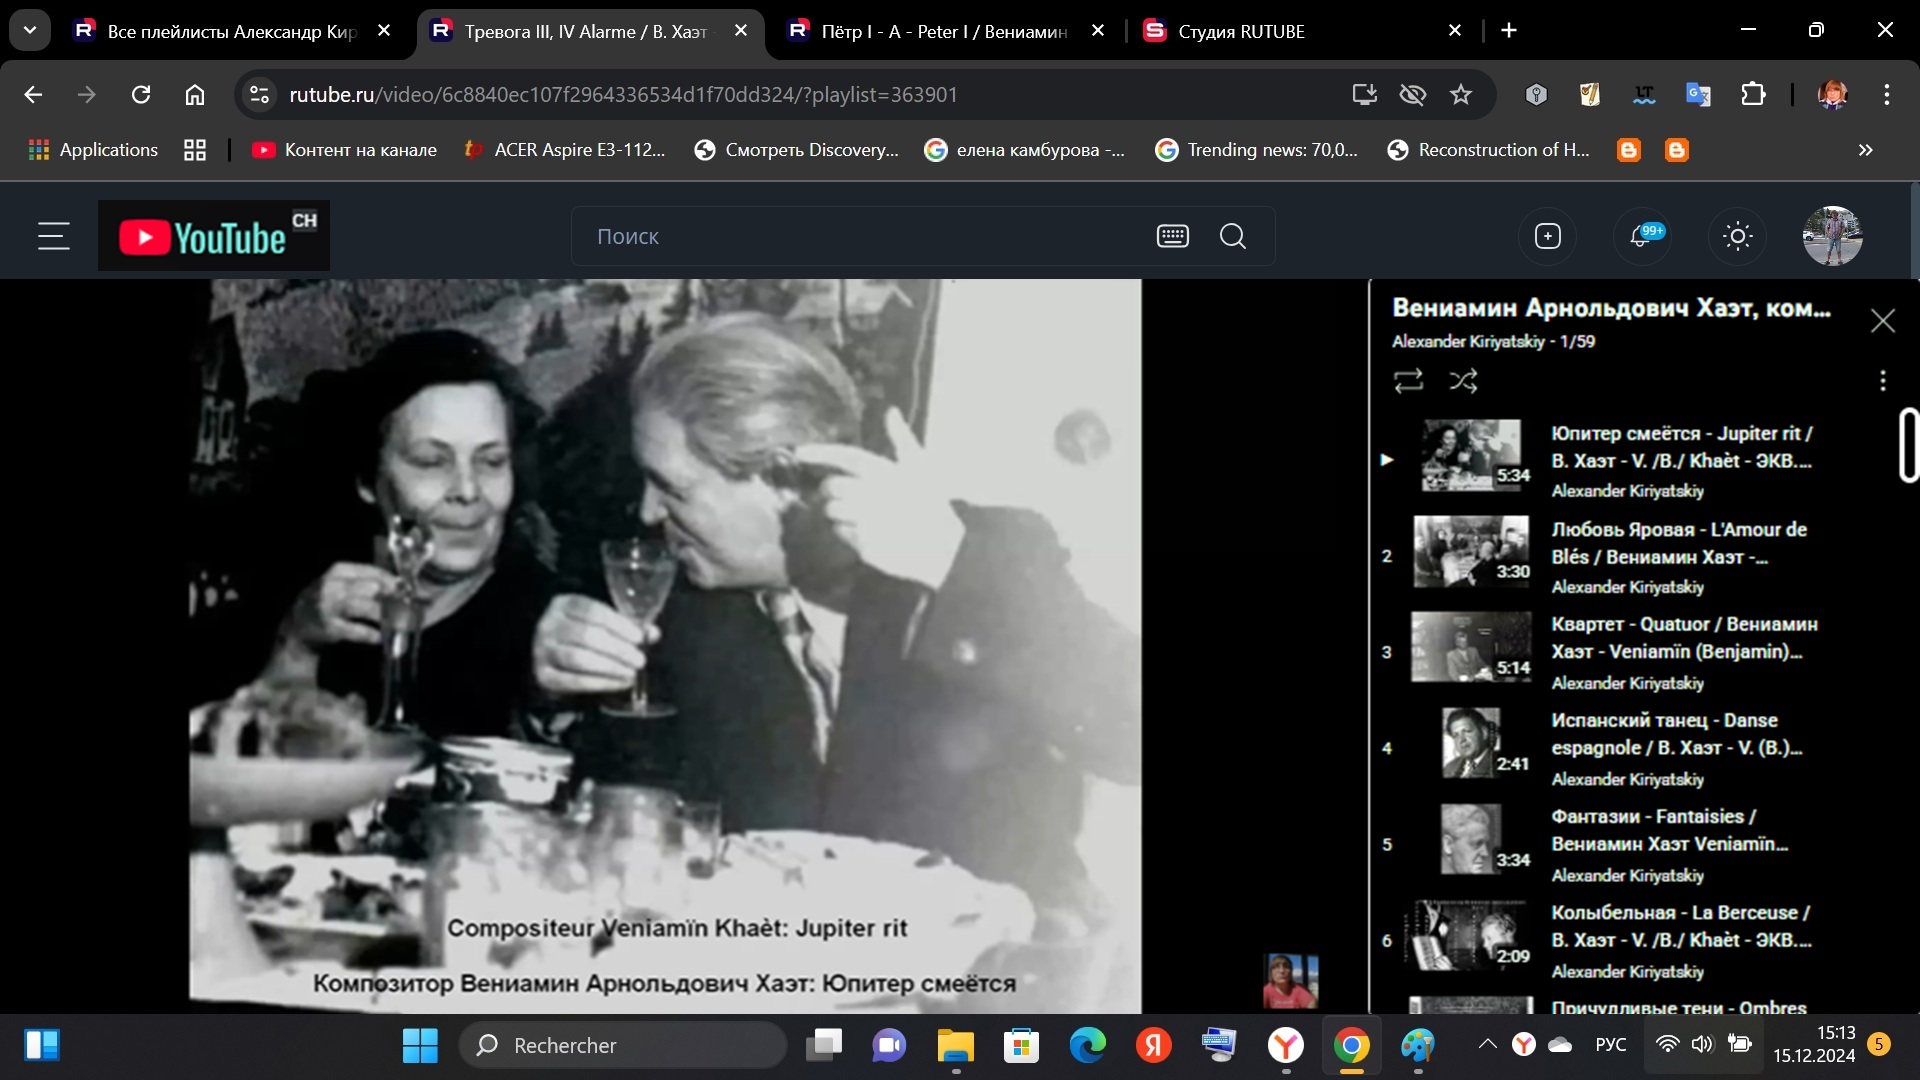Click the upload video plus icon

click(x=1547, y=237)
